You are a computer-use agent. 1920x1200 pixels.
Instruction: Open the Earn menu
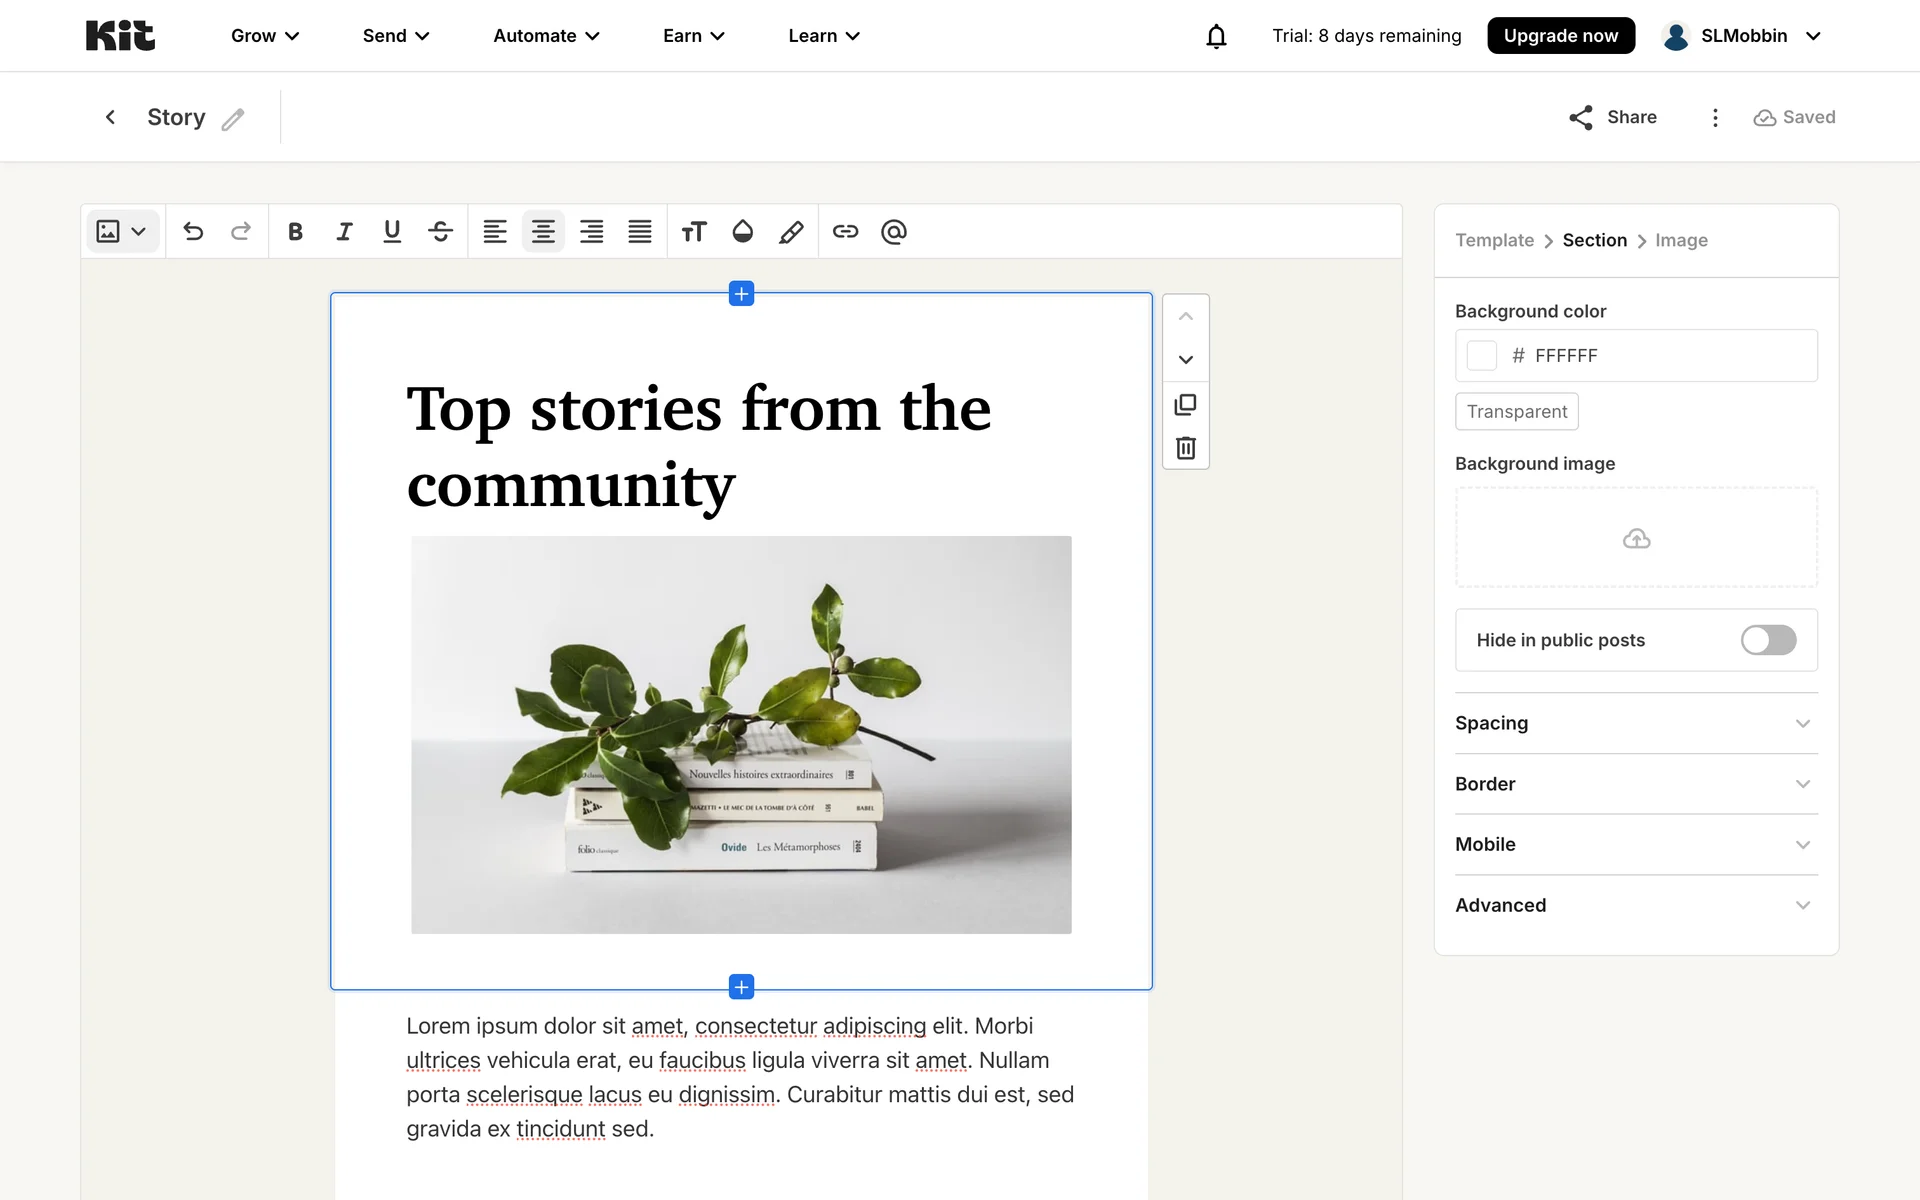[693, 36]
